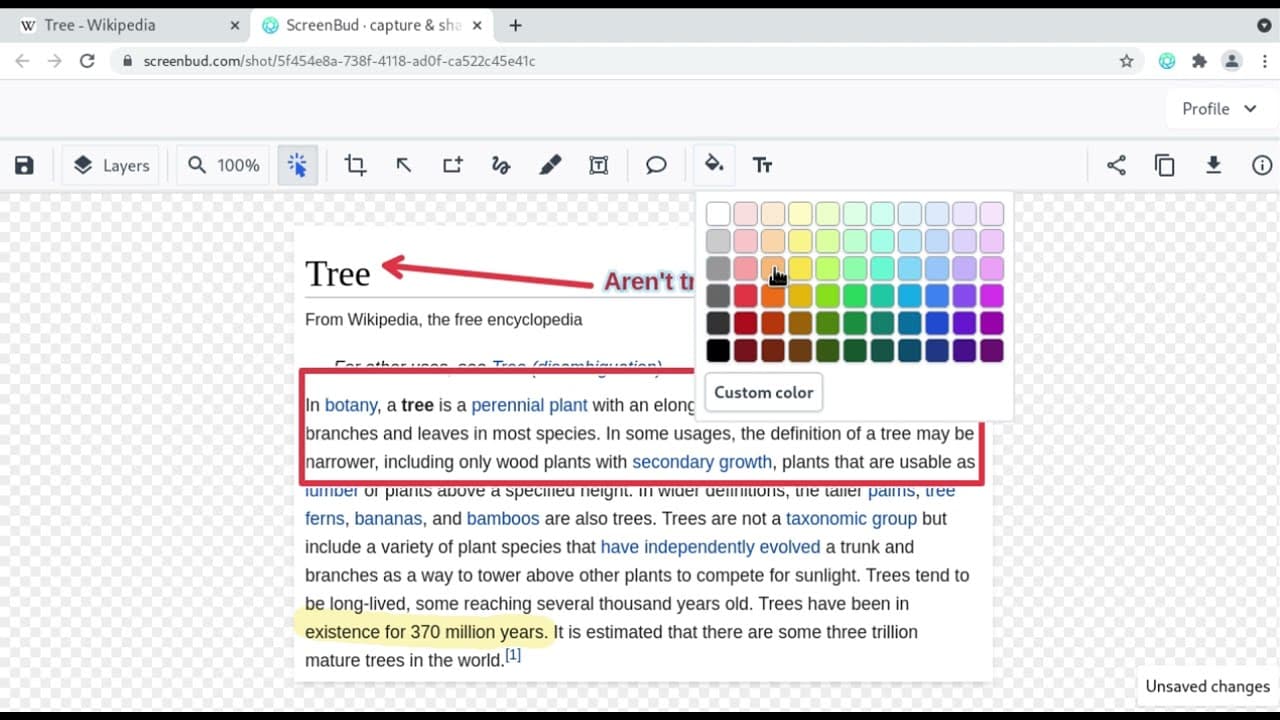This screenshot has width=1280, height=720.
Task: Open the browser profile avatar
Action: [1232, 61]
